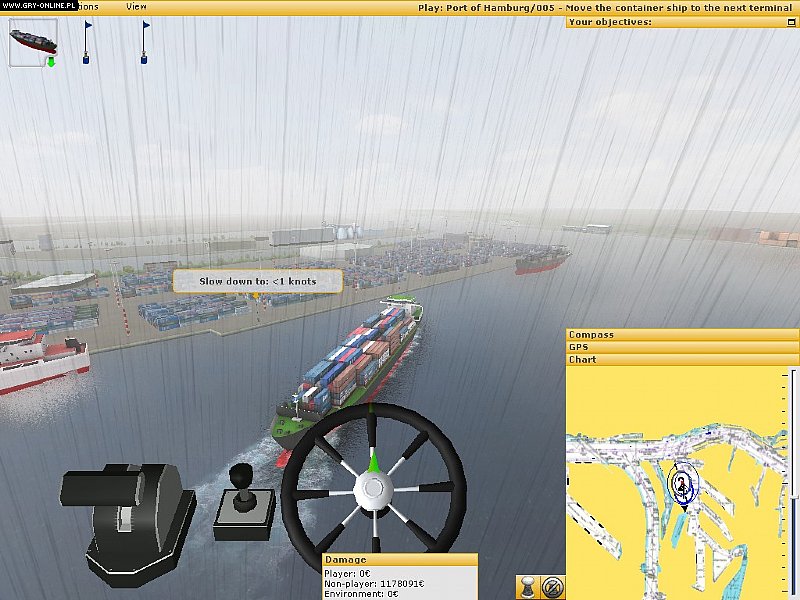The width and height of the screenshot is (800, 600).
Task: Toggle the Your objectives panel minimize box
Action: click(791, 21)
